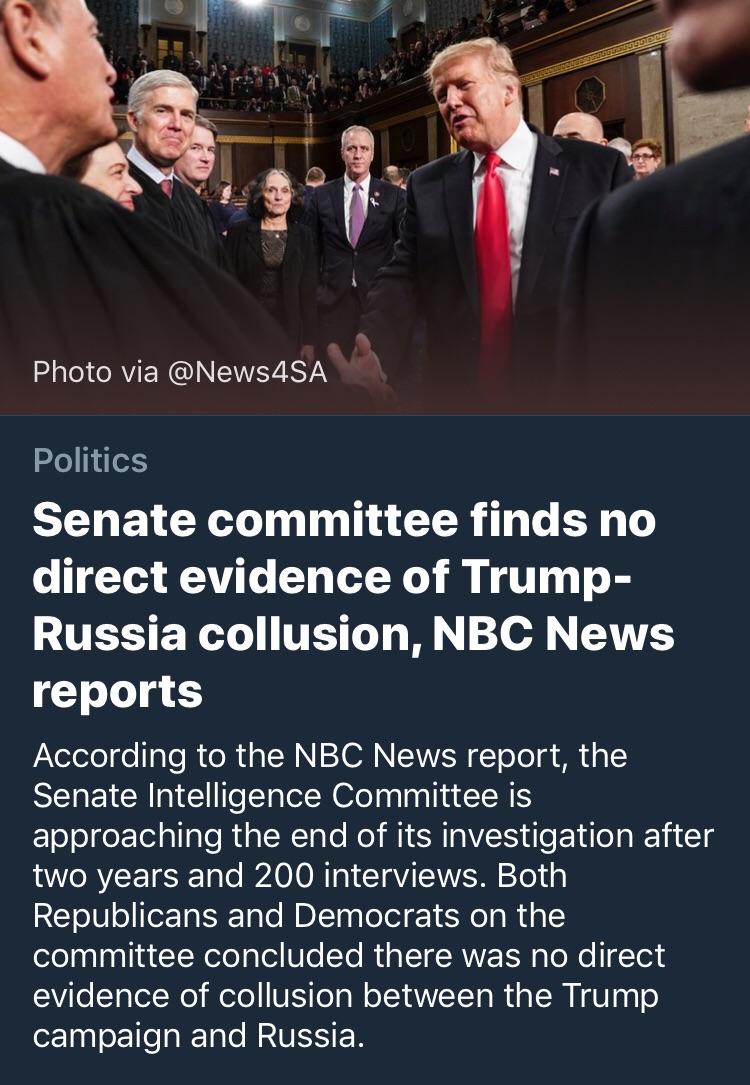Image resolution: width=750 pixels, height=1085 pixels.
Task: Click "Russia collusion," in the headline
Action: click(x=228, y=635)
